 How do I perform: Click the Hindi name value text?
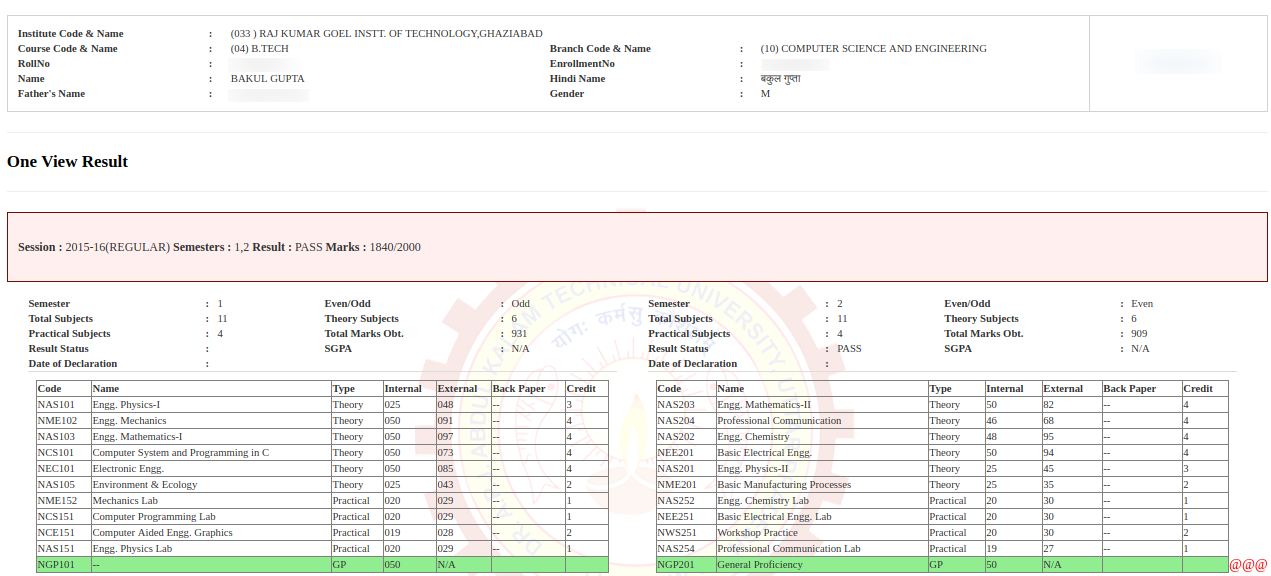[x=780, y=79]
